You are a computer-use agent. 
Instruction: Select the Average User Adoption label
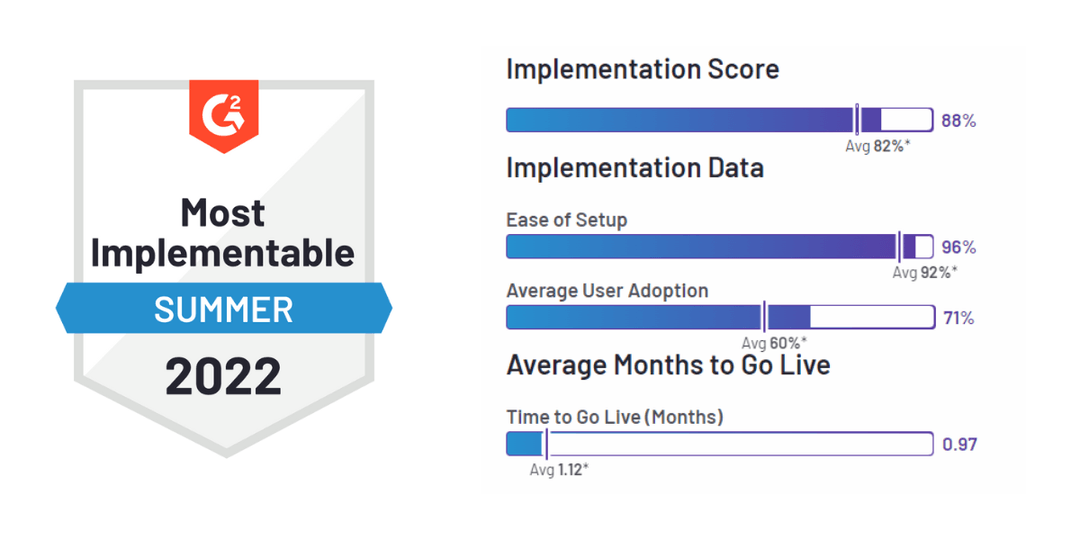608,291
